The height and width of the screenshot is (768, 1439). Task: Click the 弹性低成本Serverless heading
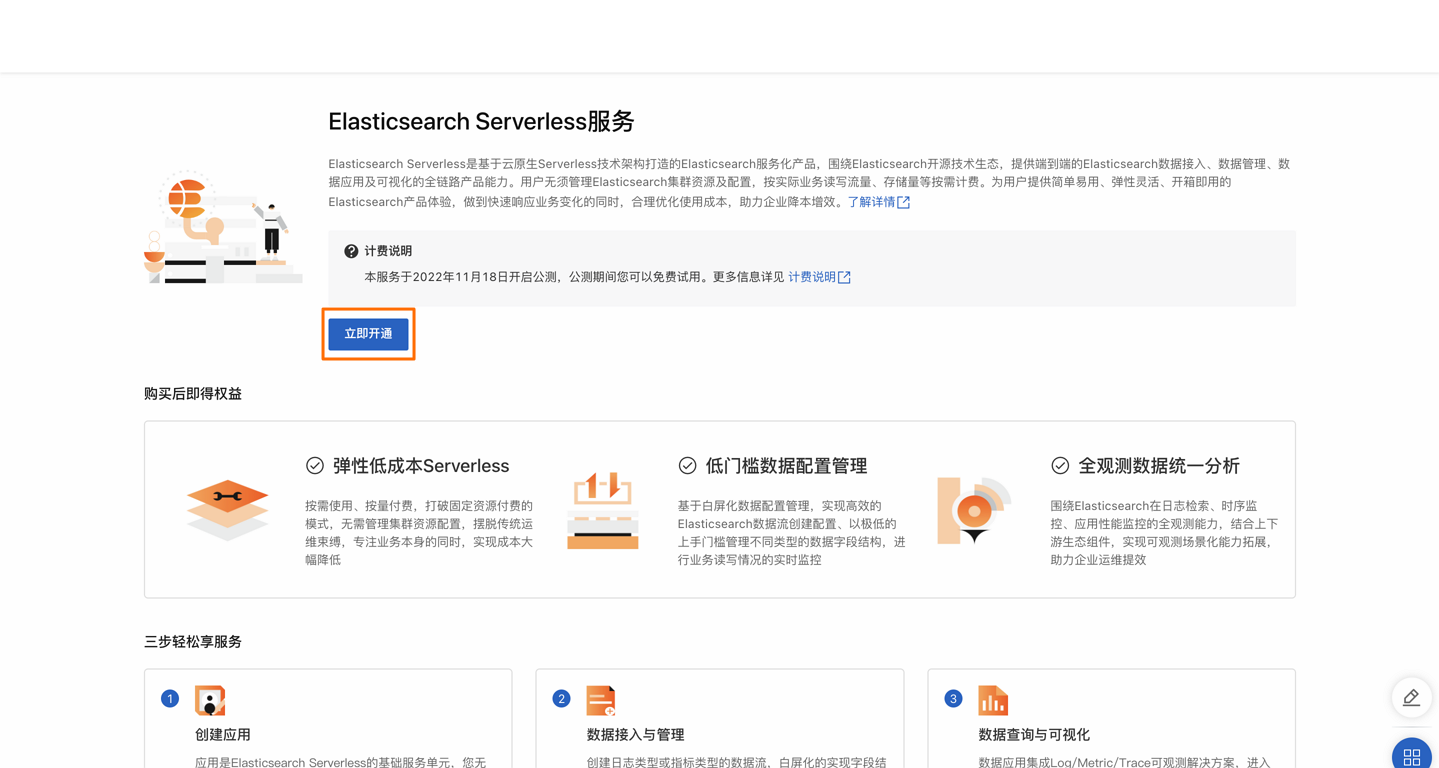tap(421, 466)
